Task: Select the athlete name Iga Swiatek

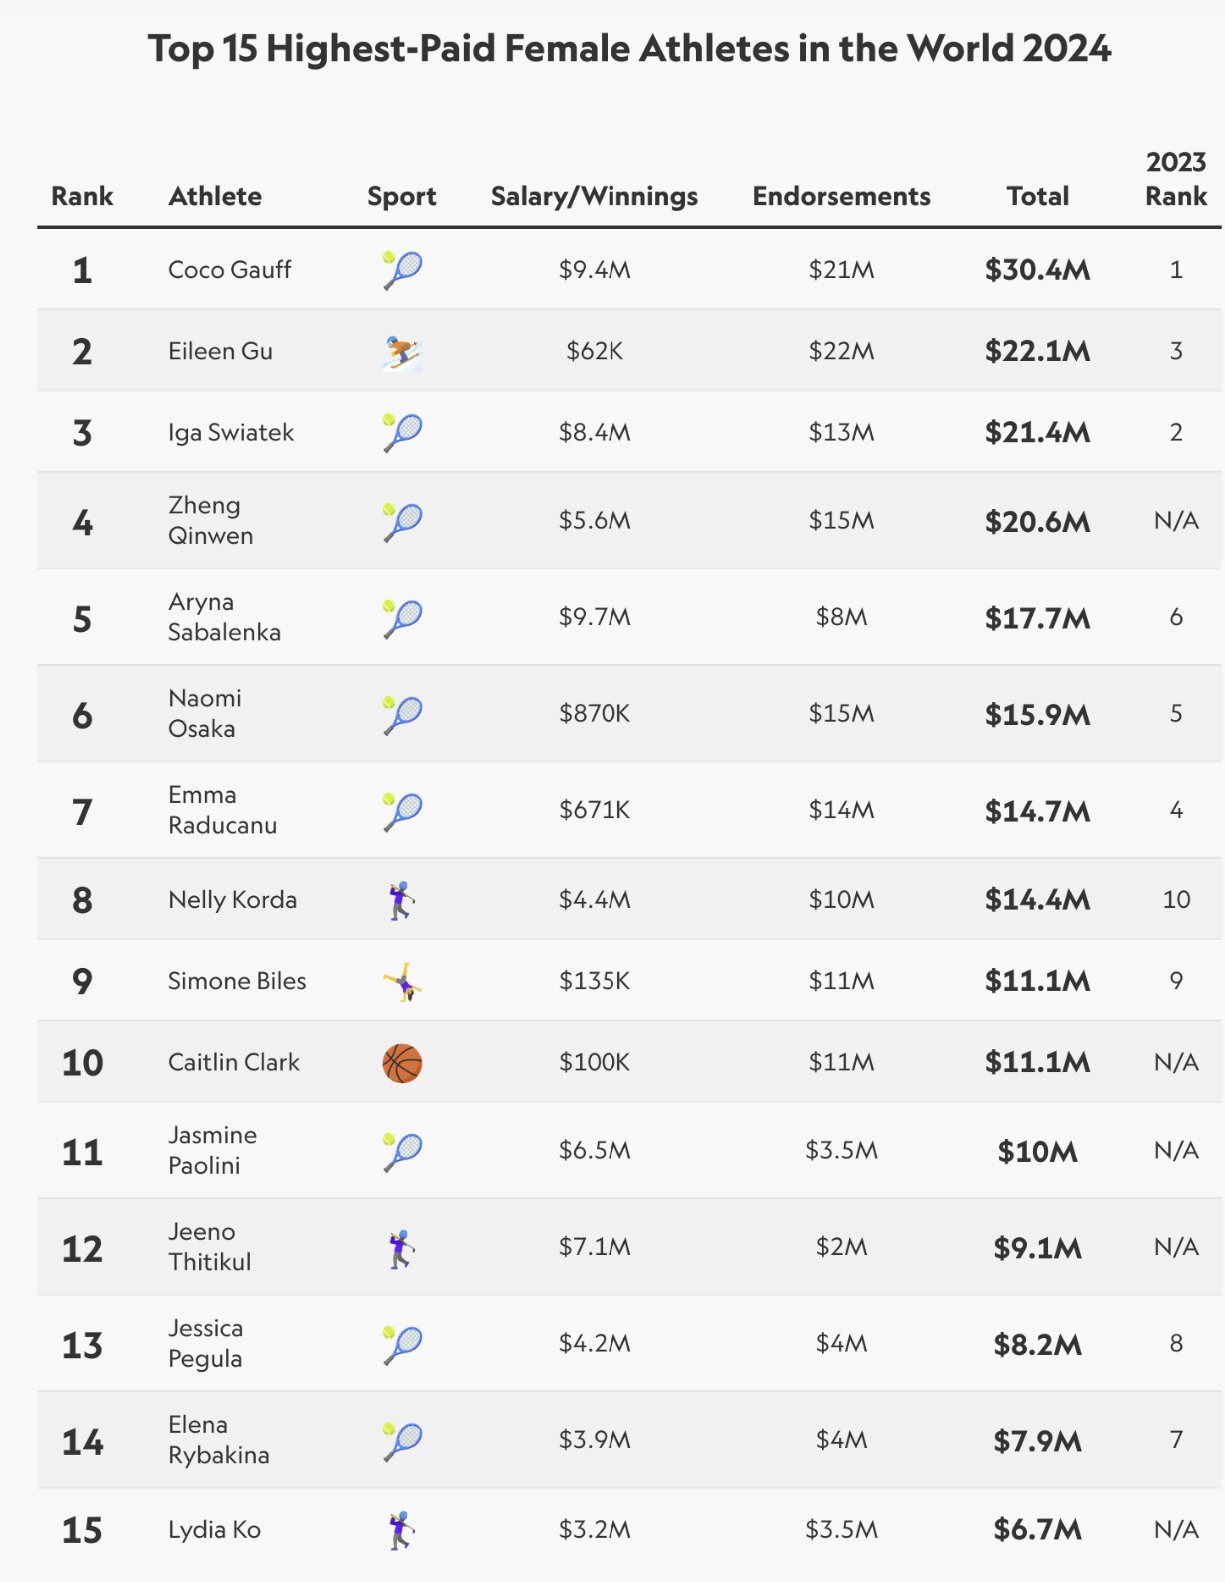Action: tap(231, 432)
